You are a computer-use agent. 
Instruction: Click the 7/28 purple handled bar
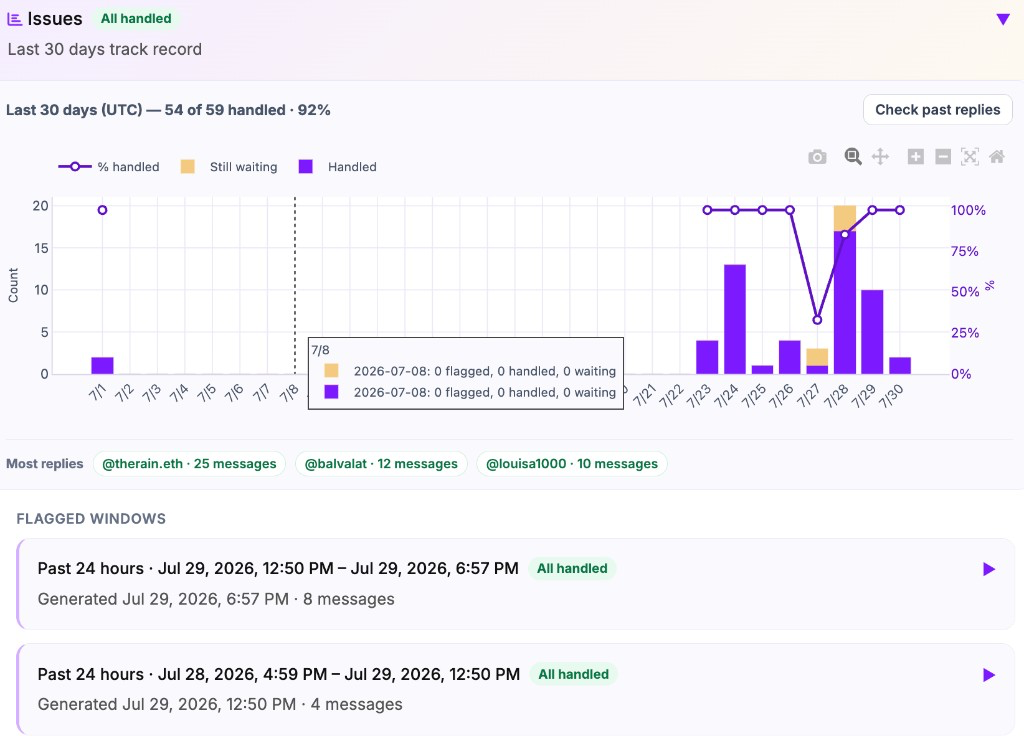[844, 302]
